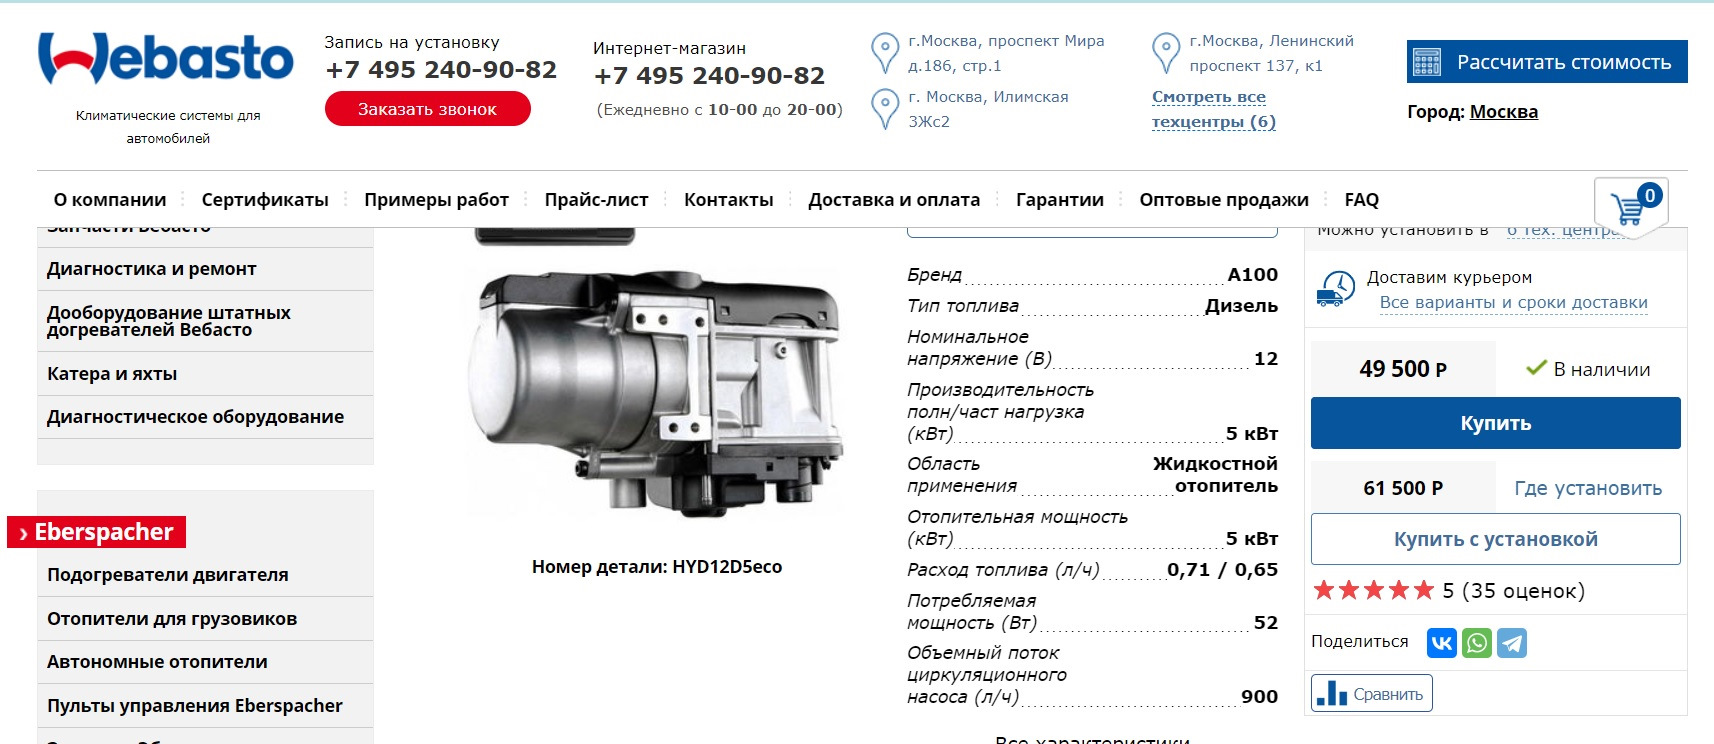This screenshot has height=744, width=1714.
Task: Open Все варианты и сроки доставки link
Action: 1513,302
